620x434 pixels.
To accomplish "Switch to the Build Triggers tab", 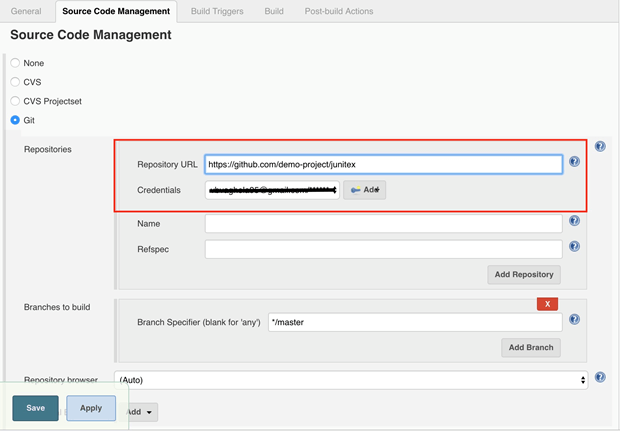I will coord(217,11).
